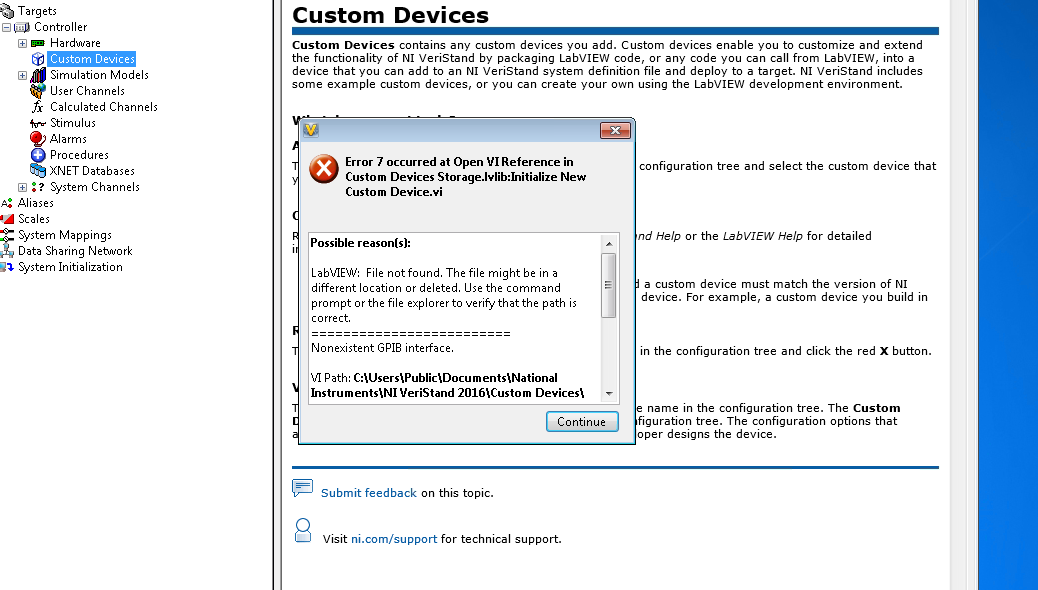The image size is (1038, 590).
Task: Click the red Alarms bell icon
Action: pyautogui.click(x=38, y=139)
